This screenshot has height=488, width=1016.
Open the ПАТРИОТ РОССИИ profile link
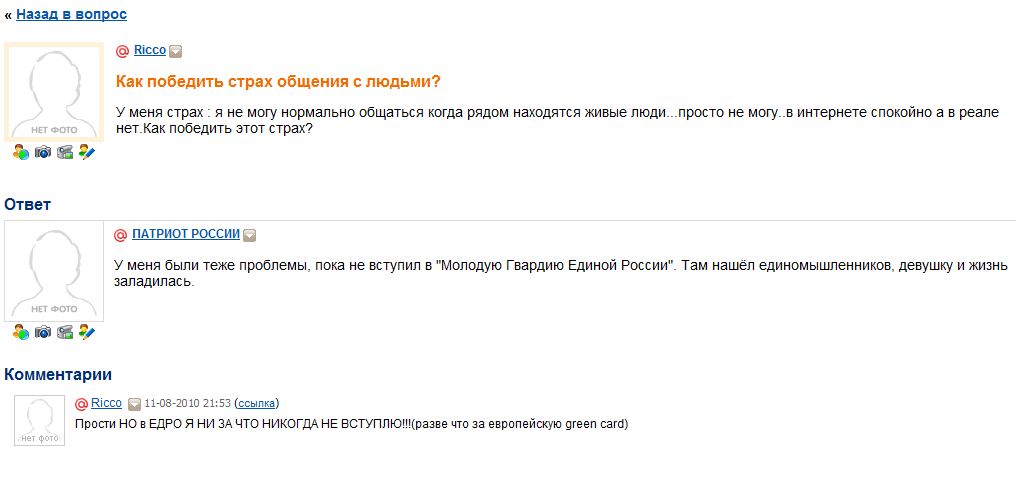point(186,234)
